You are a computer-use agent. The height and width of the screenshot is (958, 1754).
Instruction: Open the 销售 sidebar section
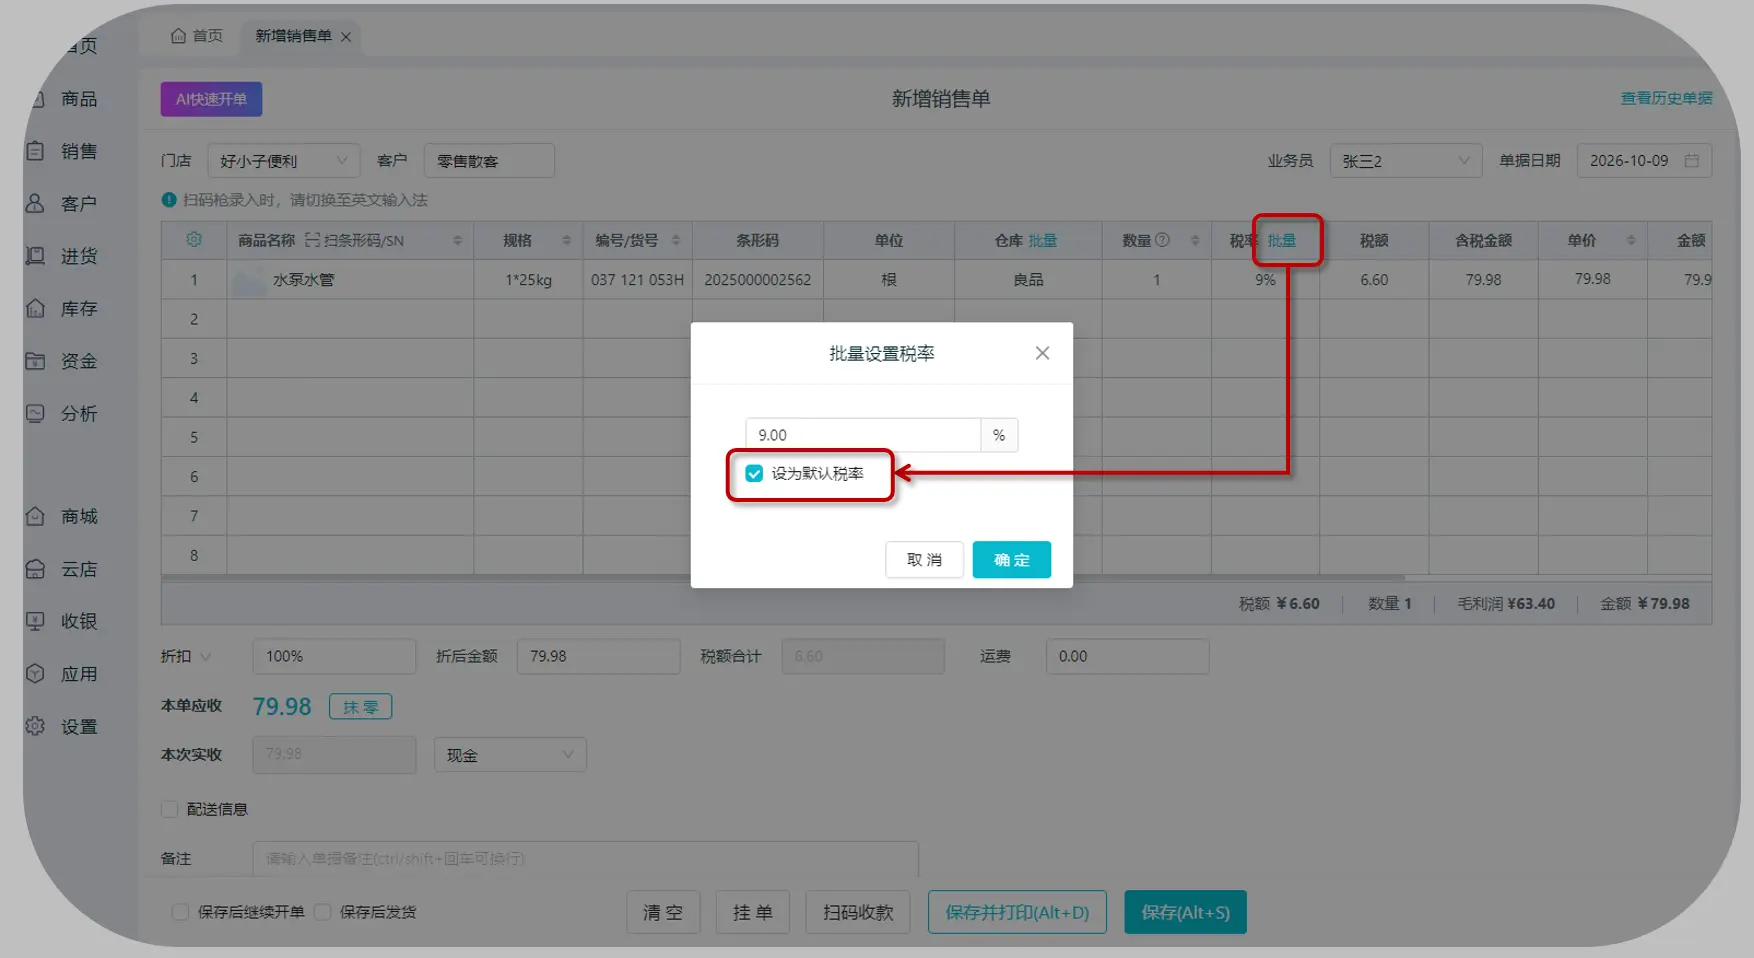pos(61,151)
